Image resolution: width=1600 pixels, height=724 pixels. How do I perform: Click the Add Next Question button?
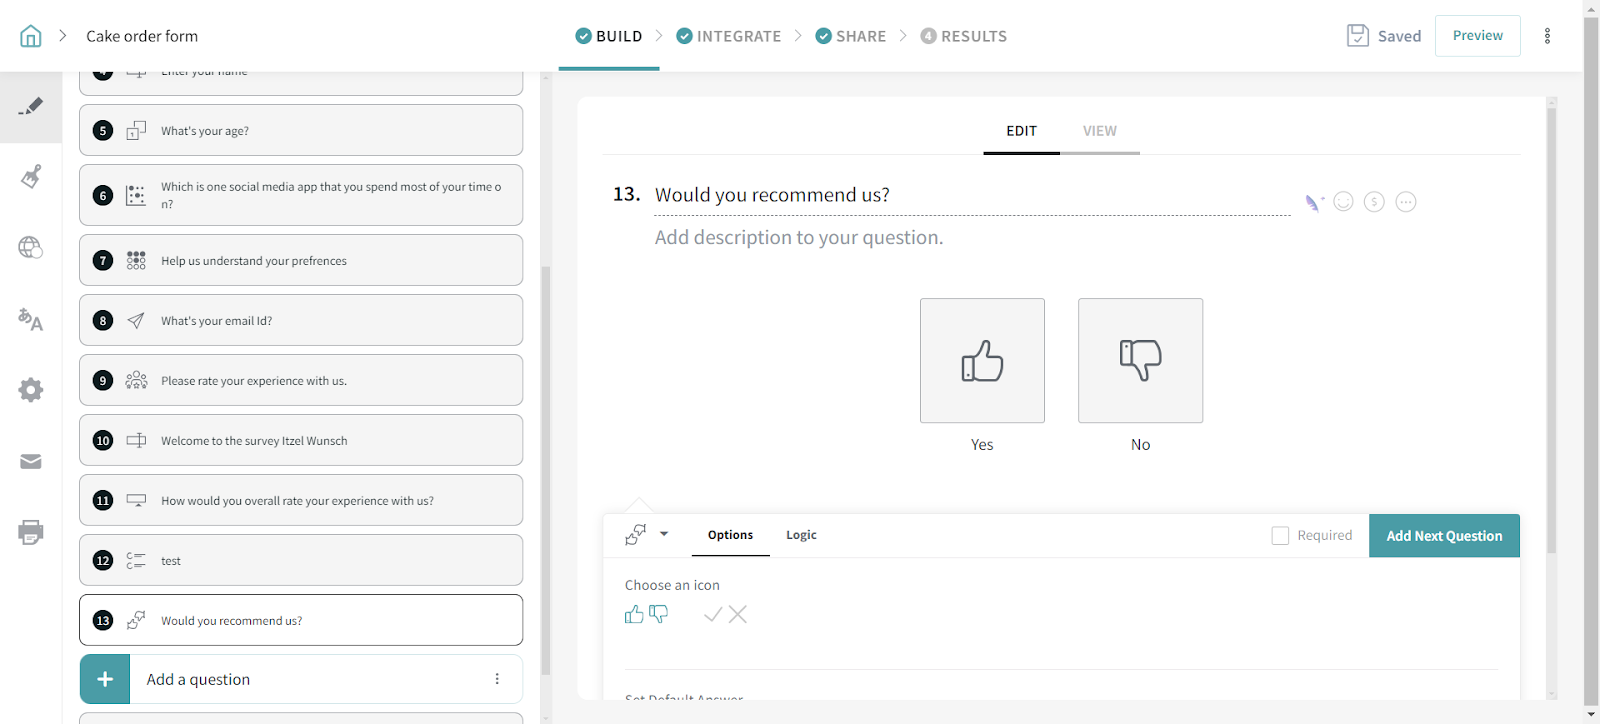point(1443,536)
